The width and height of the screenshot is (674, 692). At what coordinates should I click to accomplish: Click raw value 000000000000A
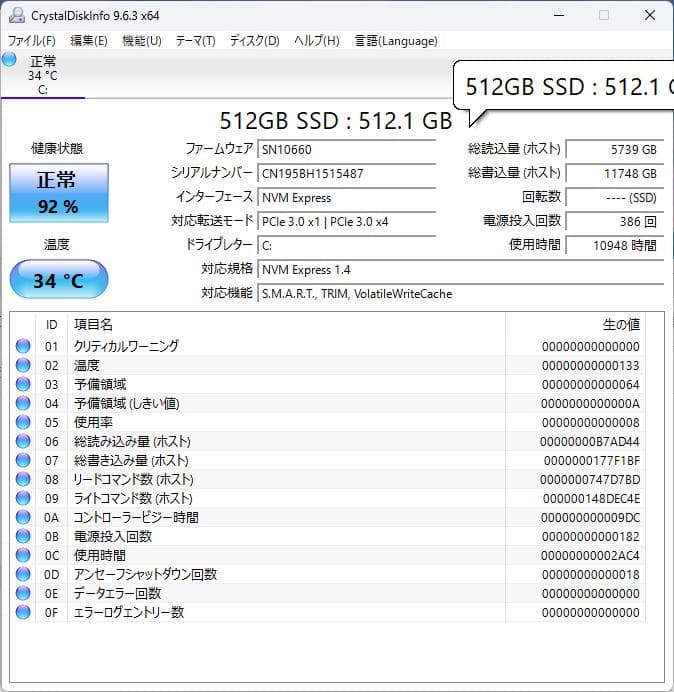590,403
